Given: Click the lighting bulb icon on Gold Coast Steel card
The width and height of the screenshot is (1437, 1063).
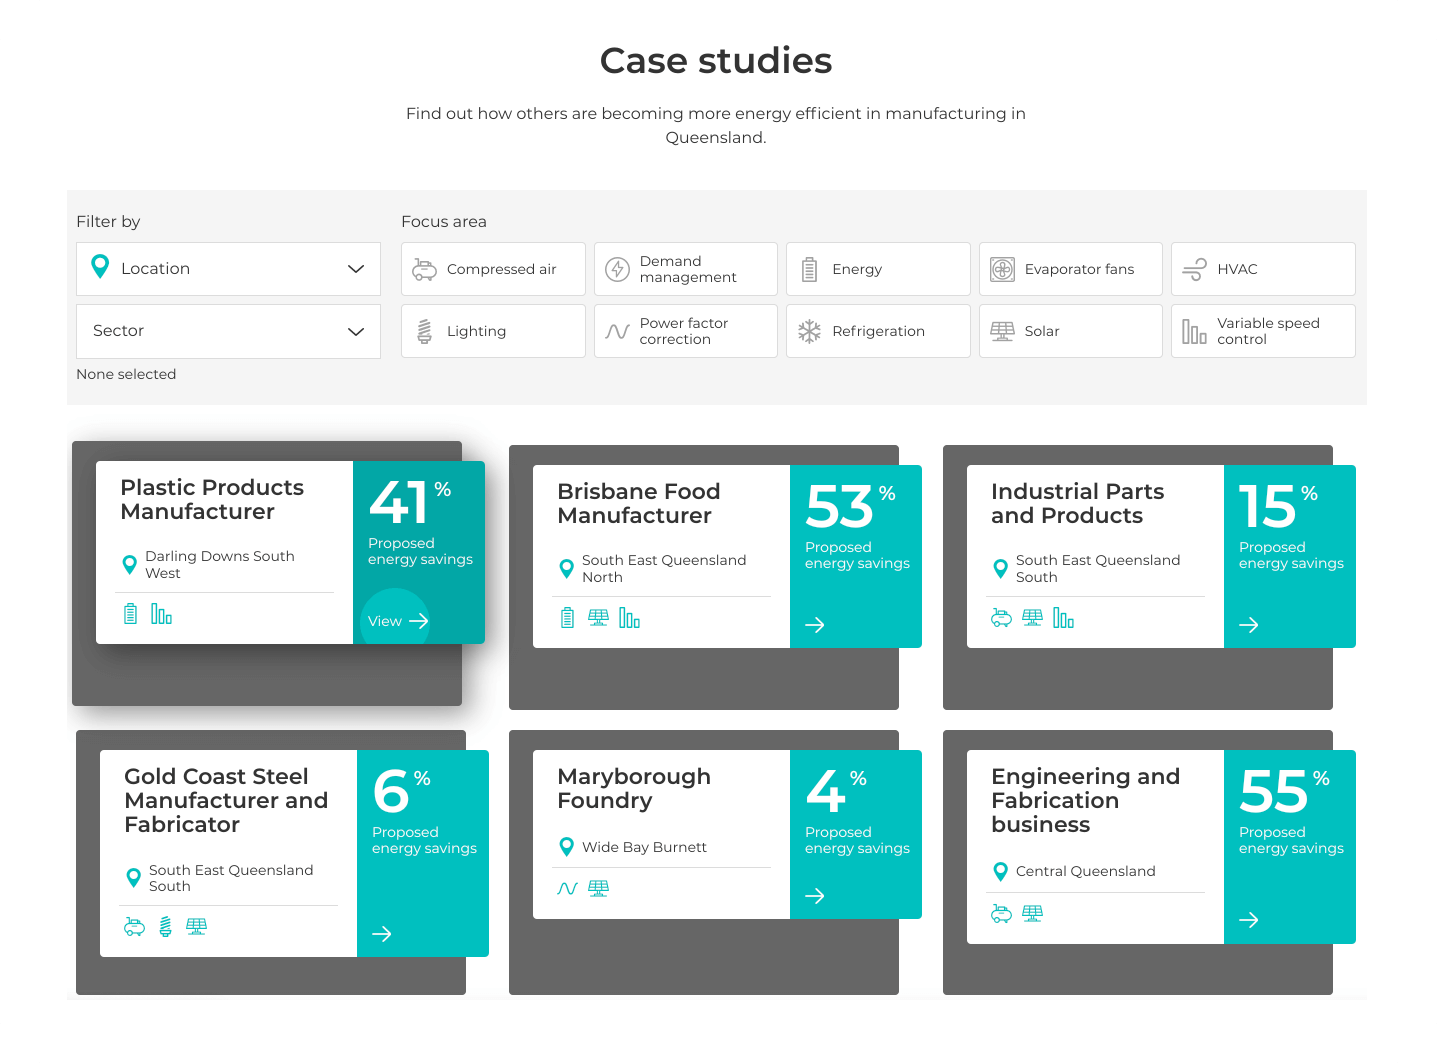Looking at the screenshot, I should [166, 927].
